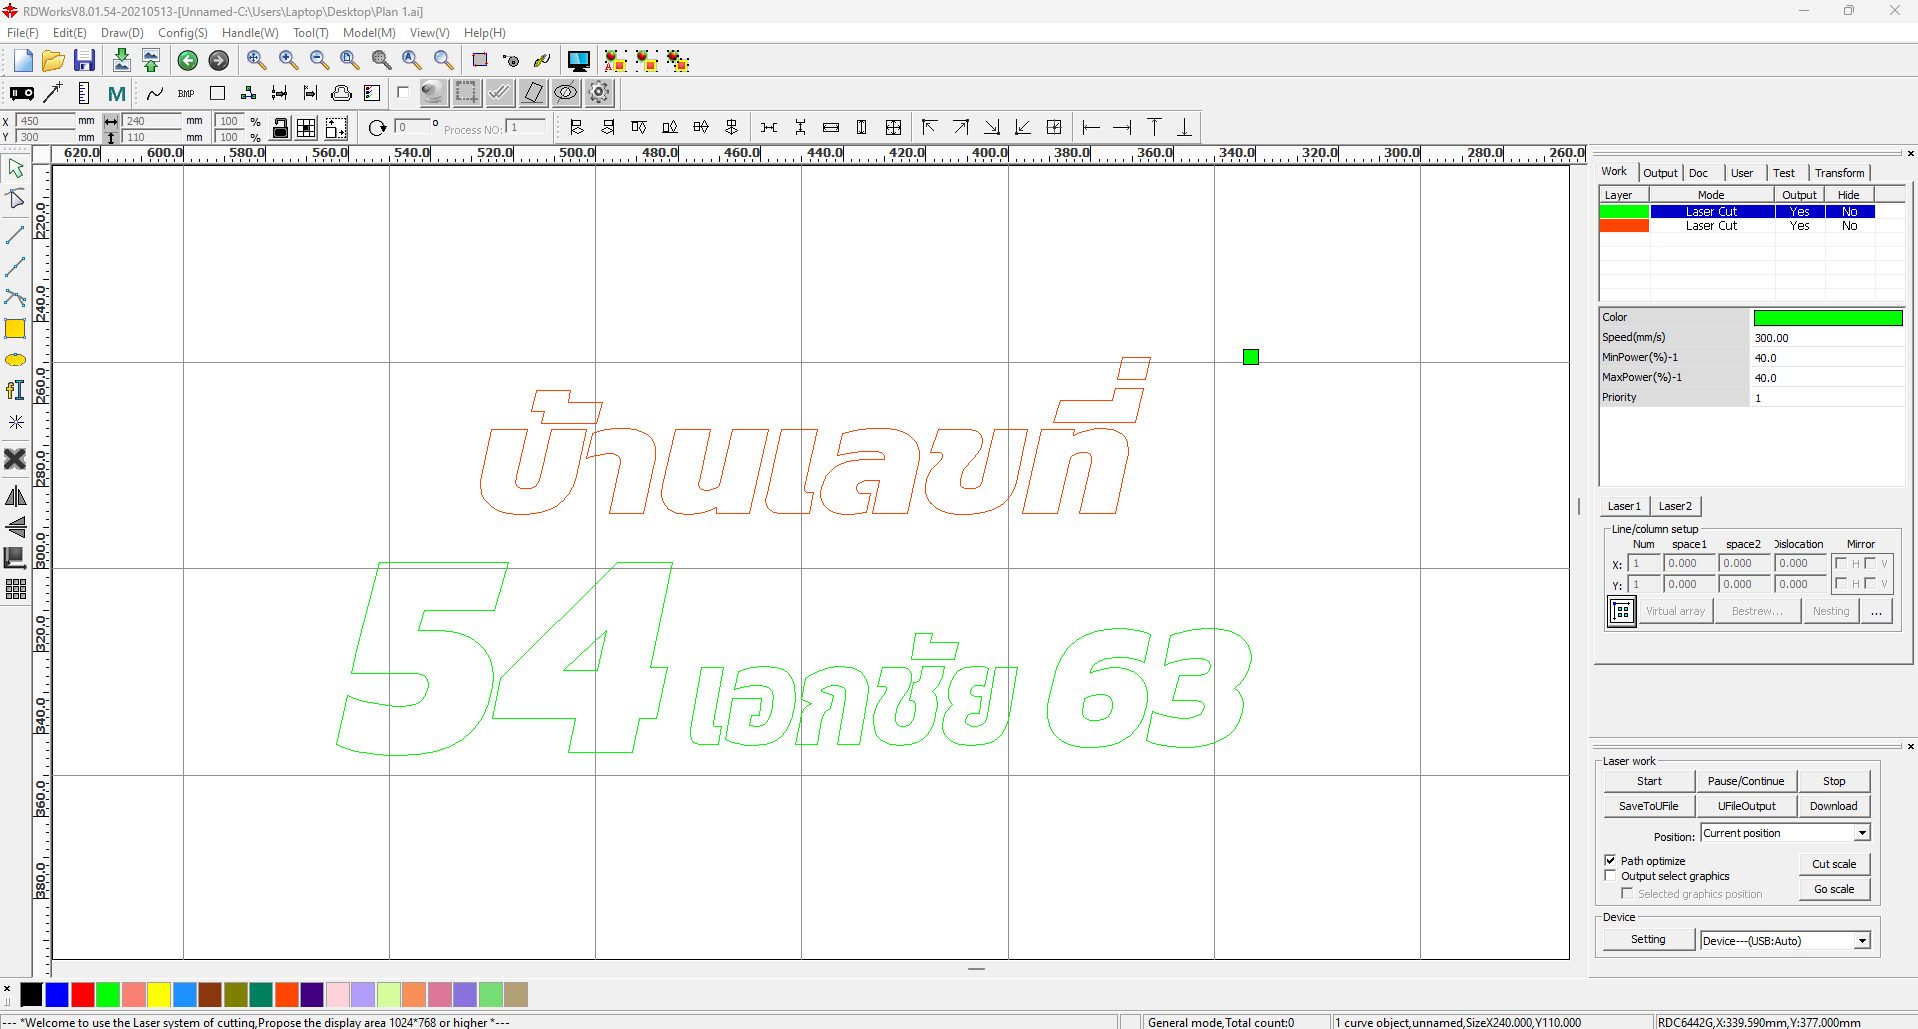Screen dimensions: 1918x1029
Task: Toggle the aspect ratio lock icon
Action: (281, 128)
